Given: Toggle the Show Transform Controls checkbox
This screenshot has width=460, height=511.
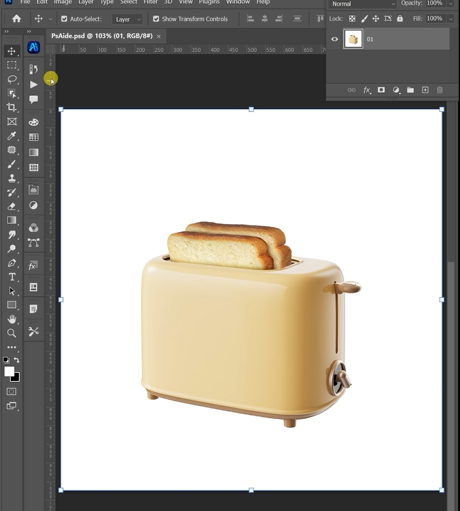Looking at the screenshot, I should point(156,19).
